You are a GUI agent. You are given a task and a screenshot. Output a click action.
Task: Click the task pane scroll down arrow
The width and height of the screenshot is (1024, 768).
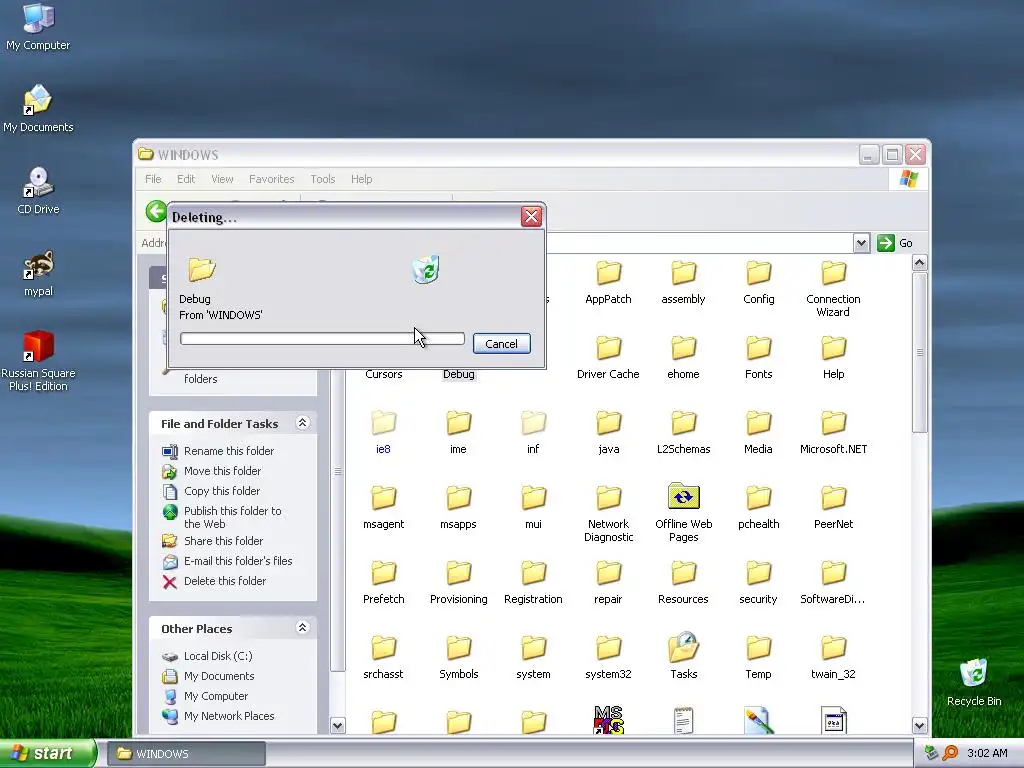[x=338, y=726]
